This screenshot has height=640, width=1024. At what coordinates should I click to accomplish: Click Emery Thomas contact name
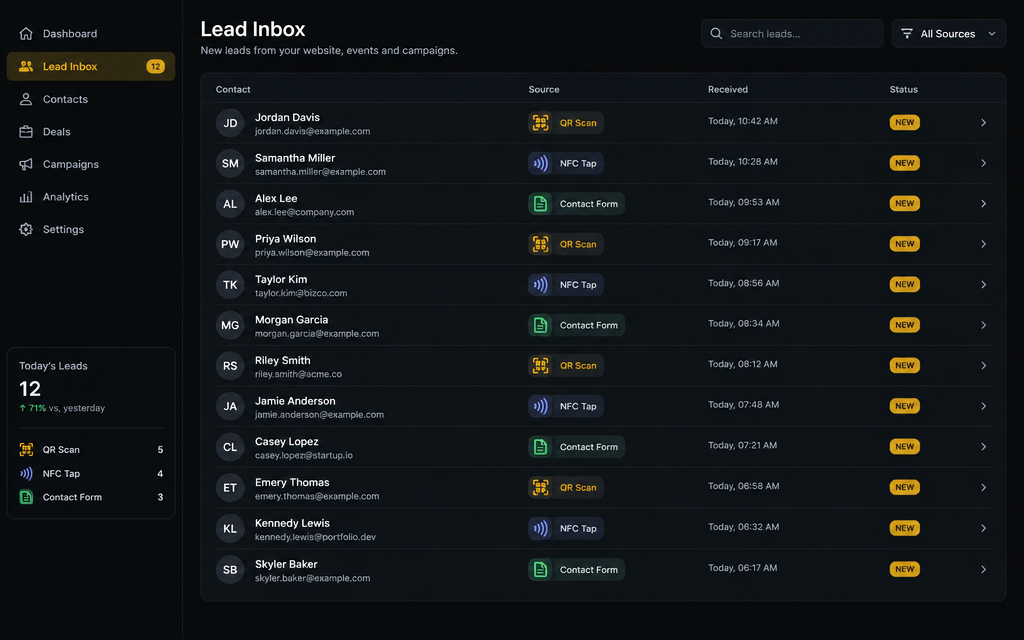[x=292, y=483]
